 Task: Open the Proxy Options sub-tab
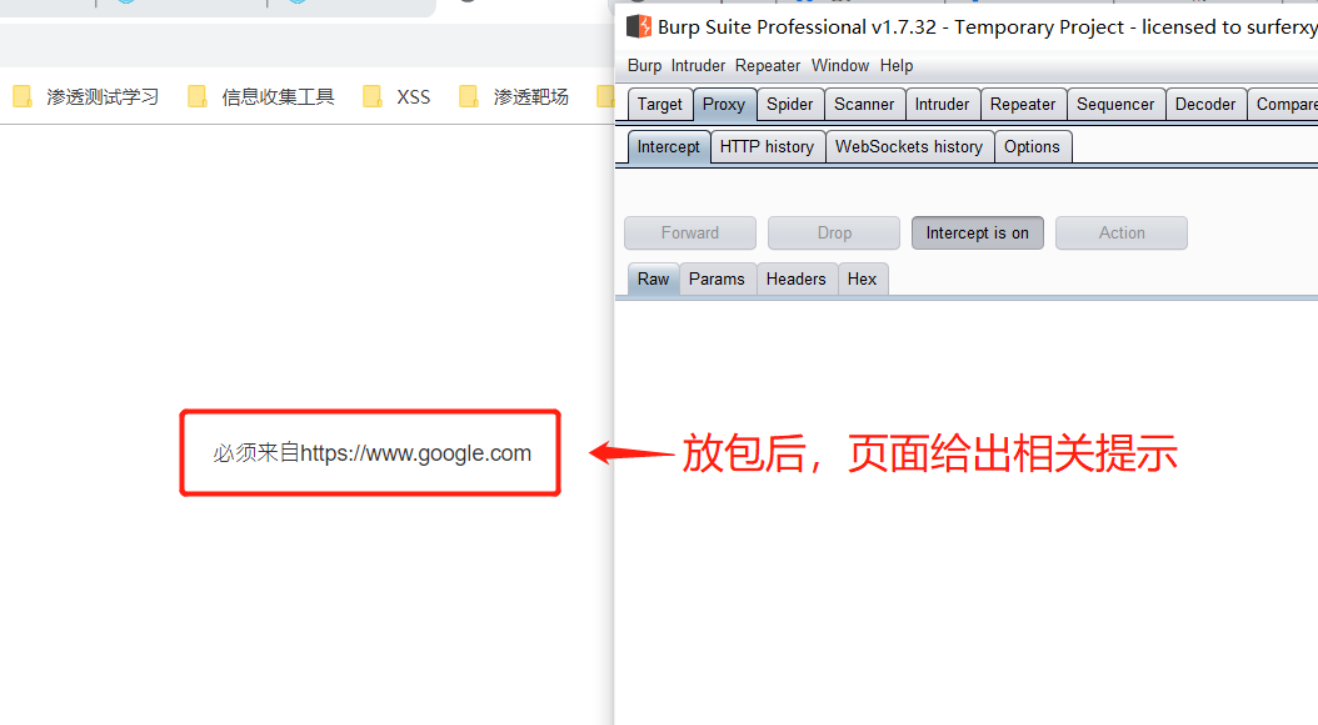pyautogui.click(x=1032, y=147)
